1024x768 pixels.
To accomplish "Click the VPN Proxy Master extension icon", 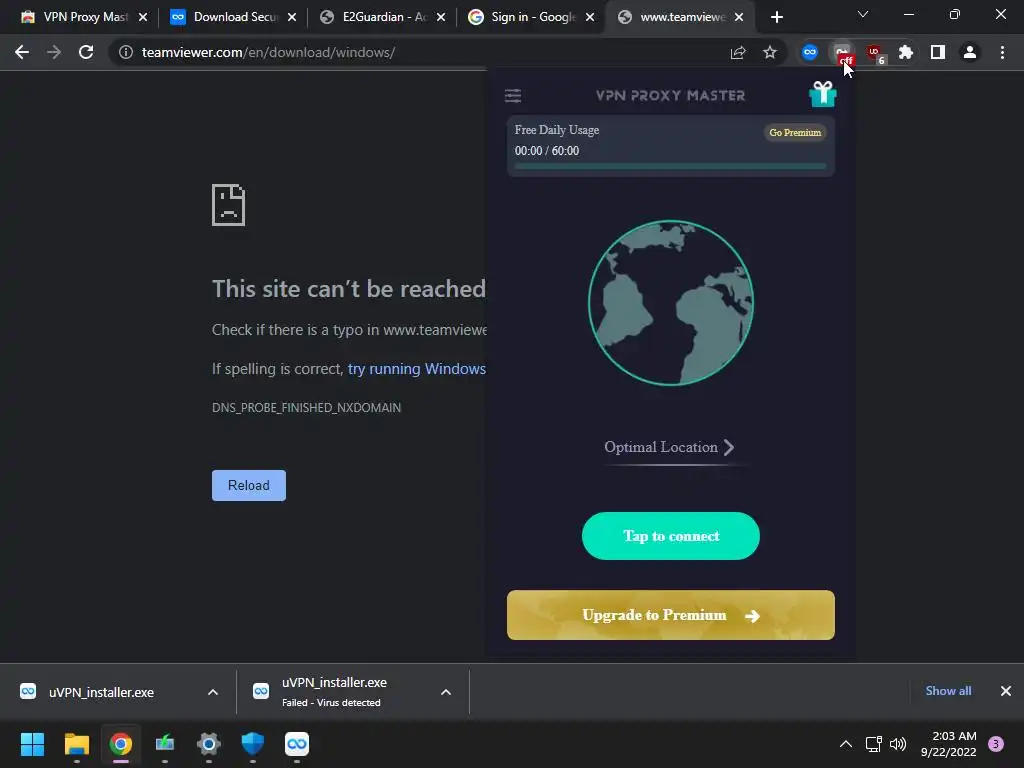I will coord(842,52).
